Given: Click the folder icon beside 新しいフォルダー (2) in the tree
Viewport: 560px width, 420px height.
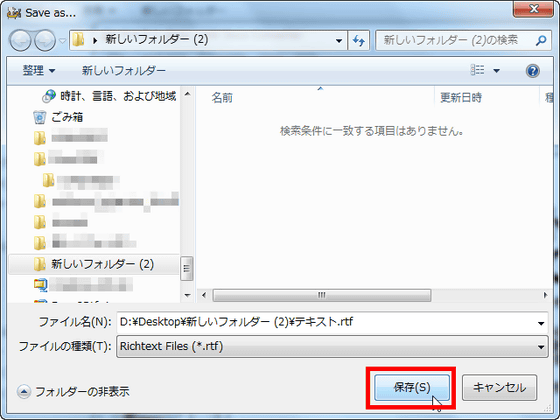Looking at the screenshot, I should (x=40, y=264).
